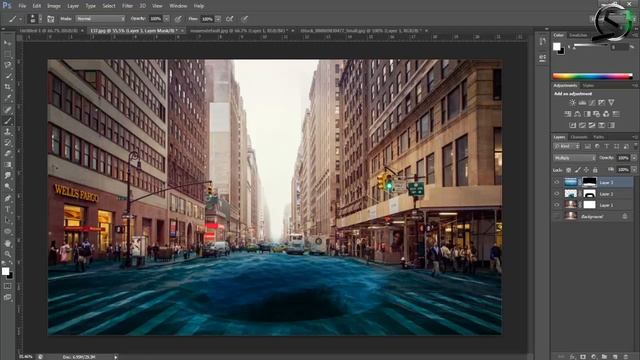Open the tool preset picker arrow
Image resolution: width=640 pixels, height=360 pixels.
coord(20,19)
